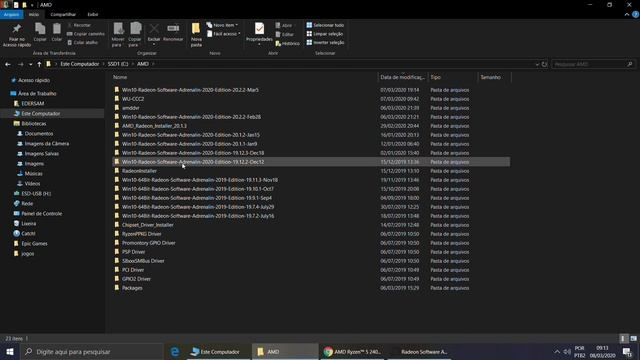
Task: Click Editar in the ribbon
Action: (x=284, y=34)
